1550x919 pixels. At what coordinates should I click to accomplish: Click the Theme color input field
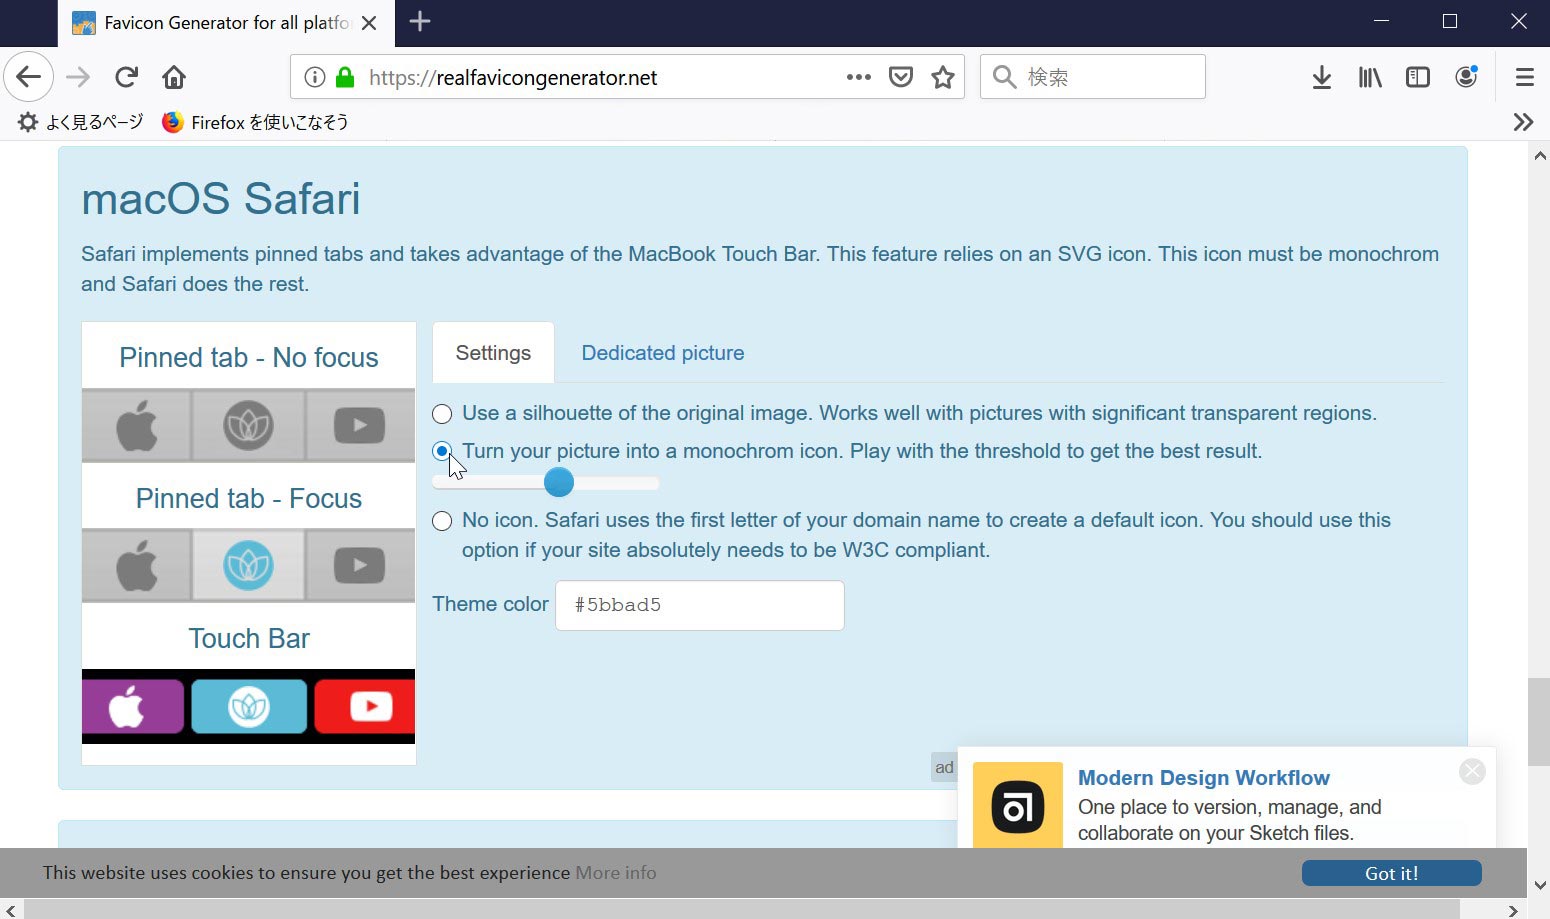(700, 605)
